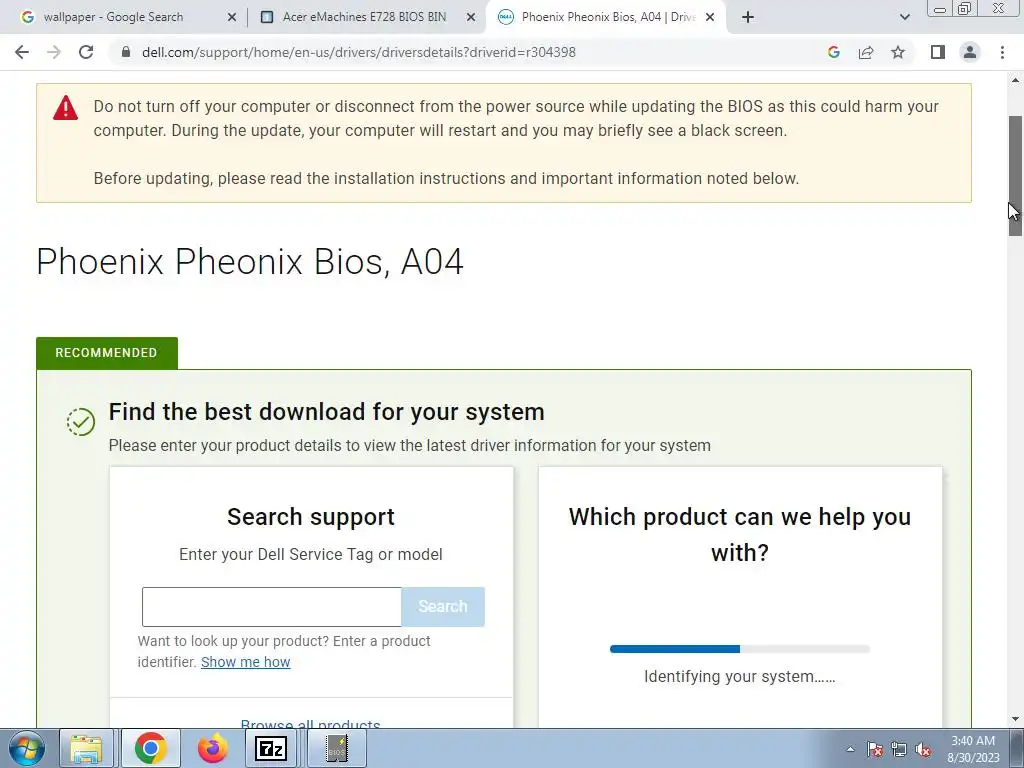Click Find the best download heading
This screenshot has width=1024, height=768.
(327, 412)
